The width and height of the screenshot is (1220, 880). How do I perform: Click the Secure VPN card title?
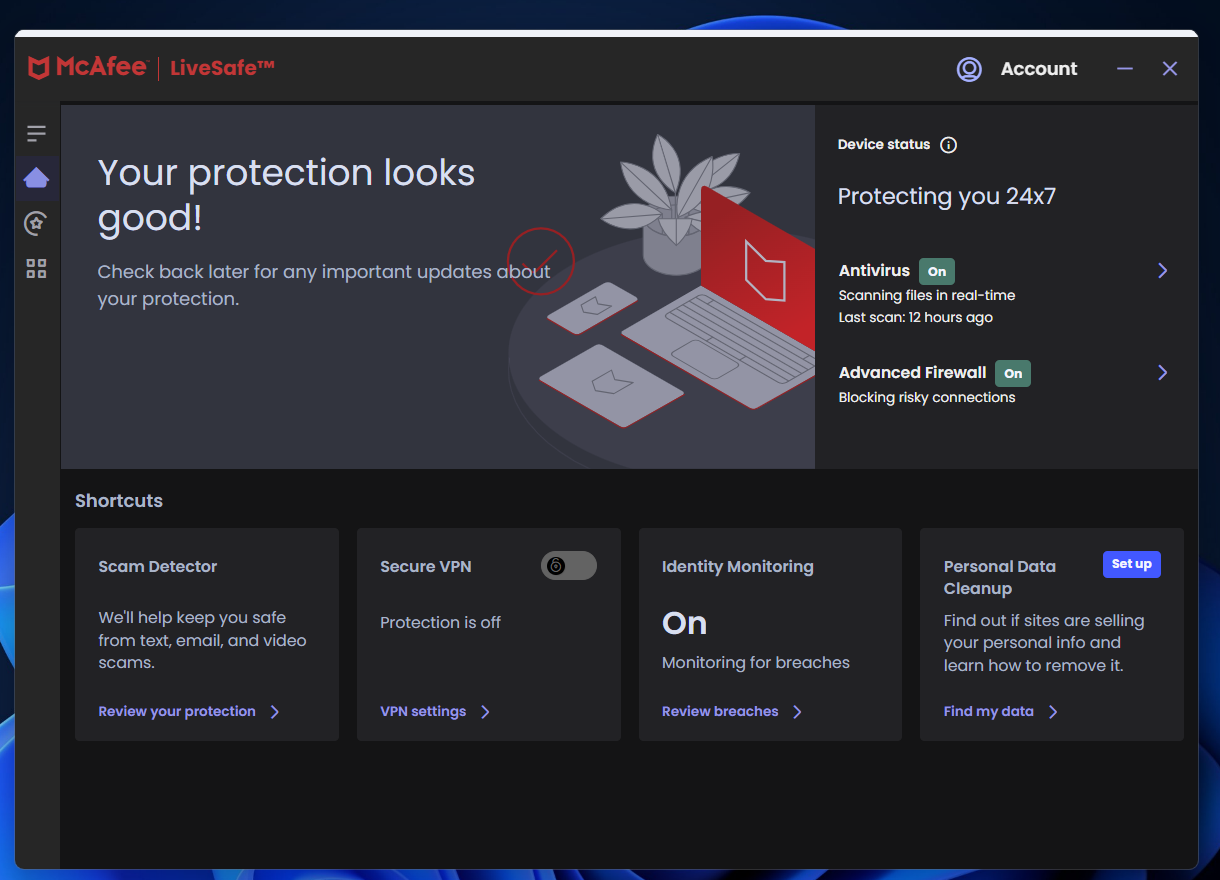pos(426,567)
